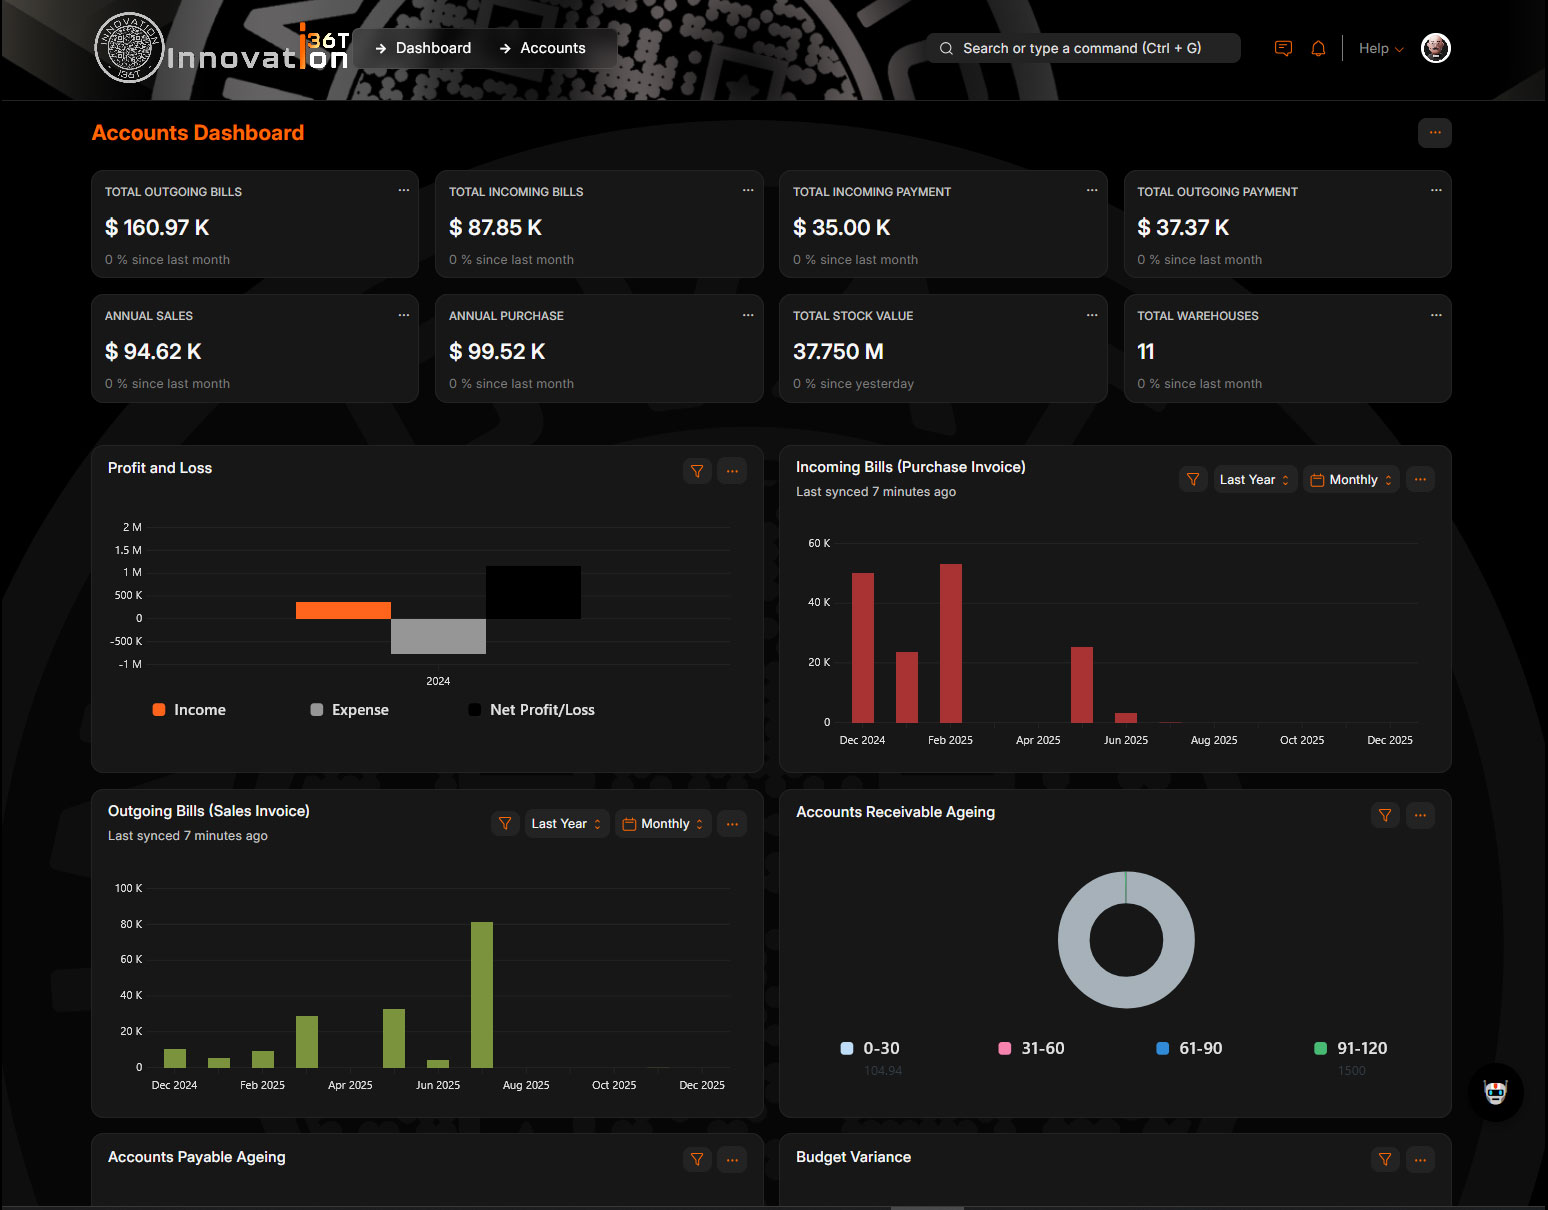Click the Budget Variance filter icon
This screenshot has height=1210, width=1548.
point(1385,1160)
